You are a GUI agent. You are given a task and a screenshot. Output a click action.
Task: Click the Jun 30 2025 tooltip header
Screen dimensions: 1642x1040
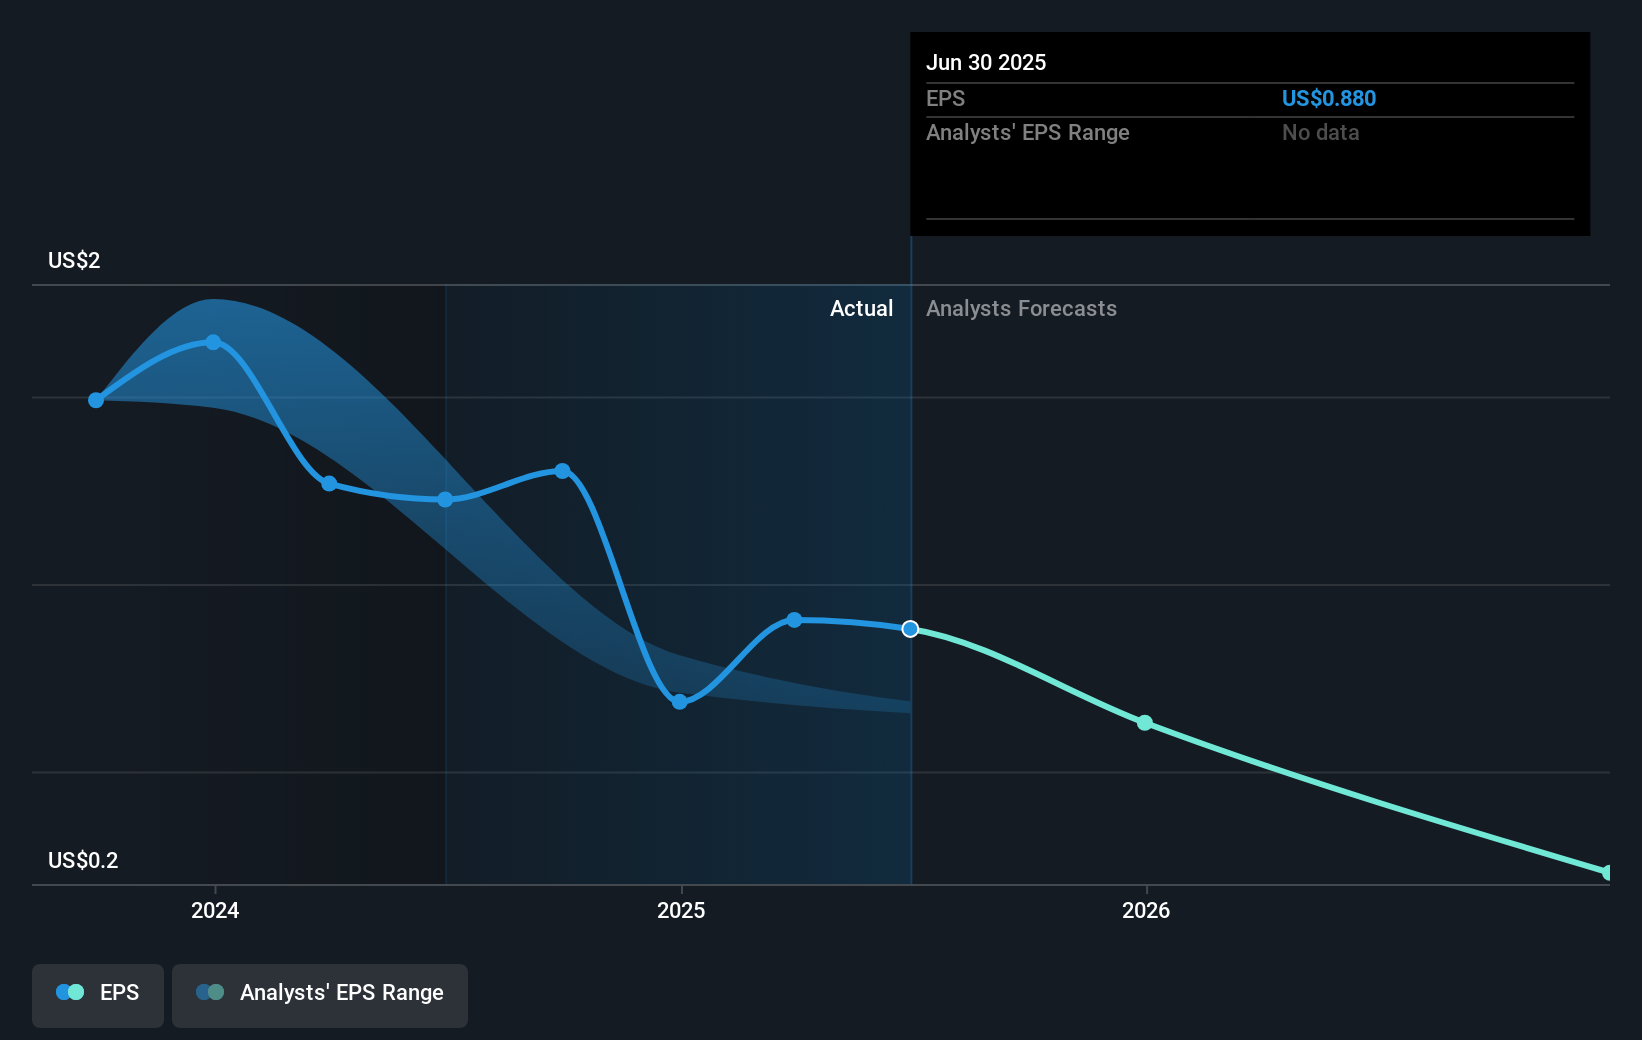pyautogui.click(x=986, y=62)
